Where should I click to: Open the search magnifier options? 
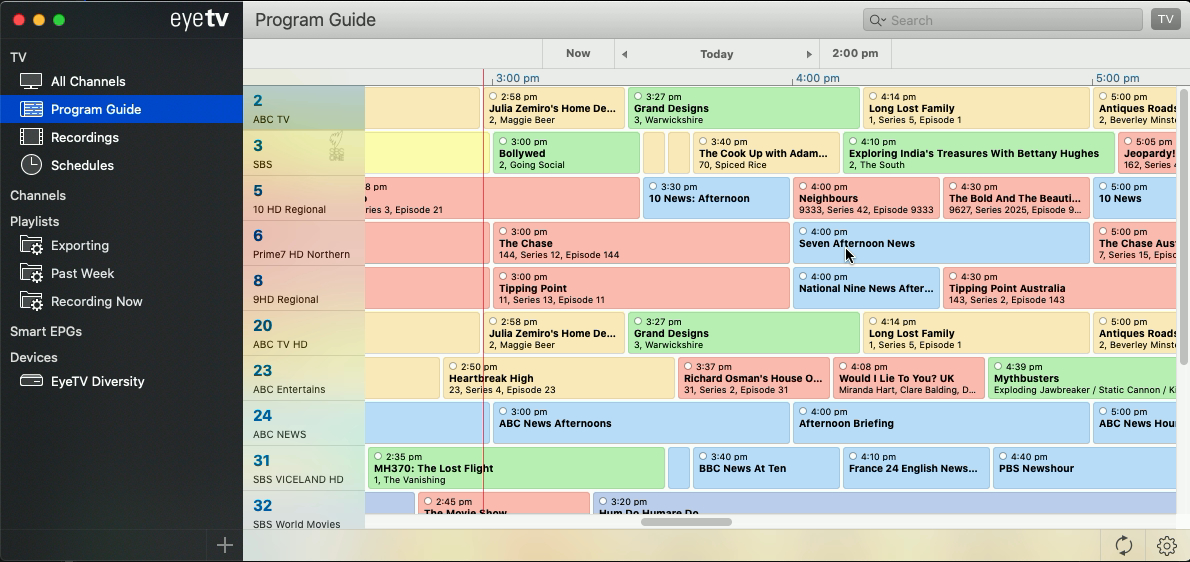pyautogui.click(x=877, y=20)
